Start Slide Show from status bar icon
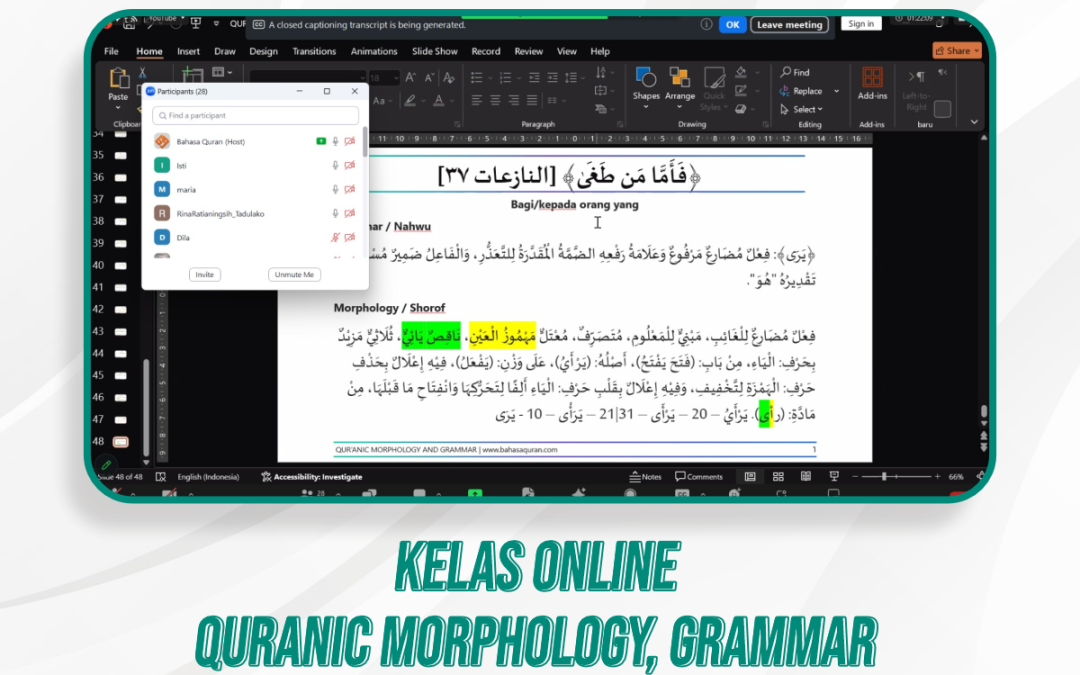The image size is (1080, 675). coord(834,477)
